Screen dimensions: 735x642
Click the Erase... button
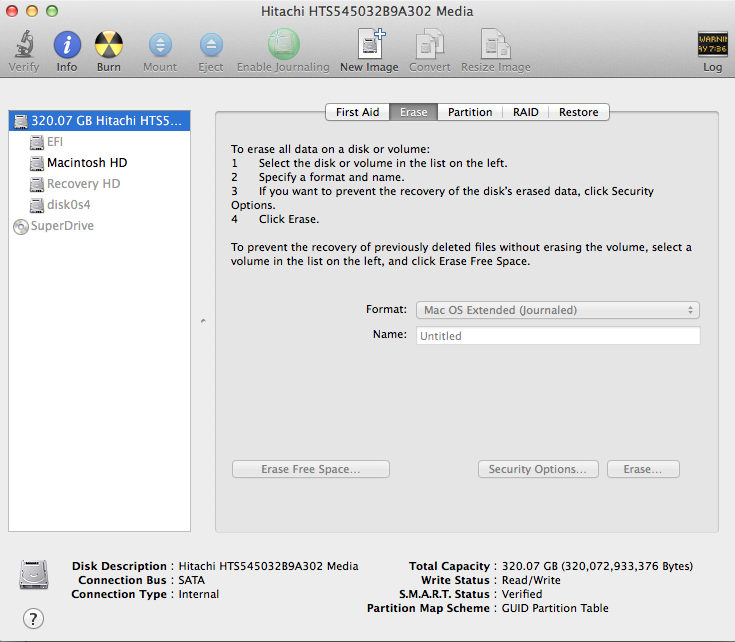(x=643, y=469)
